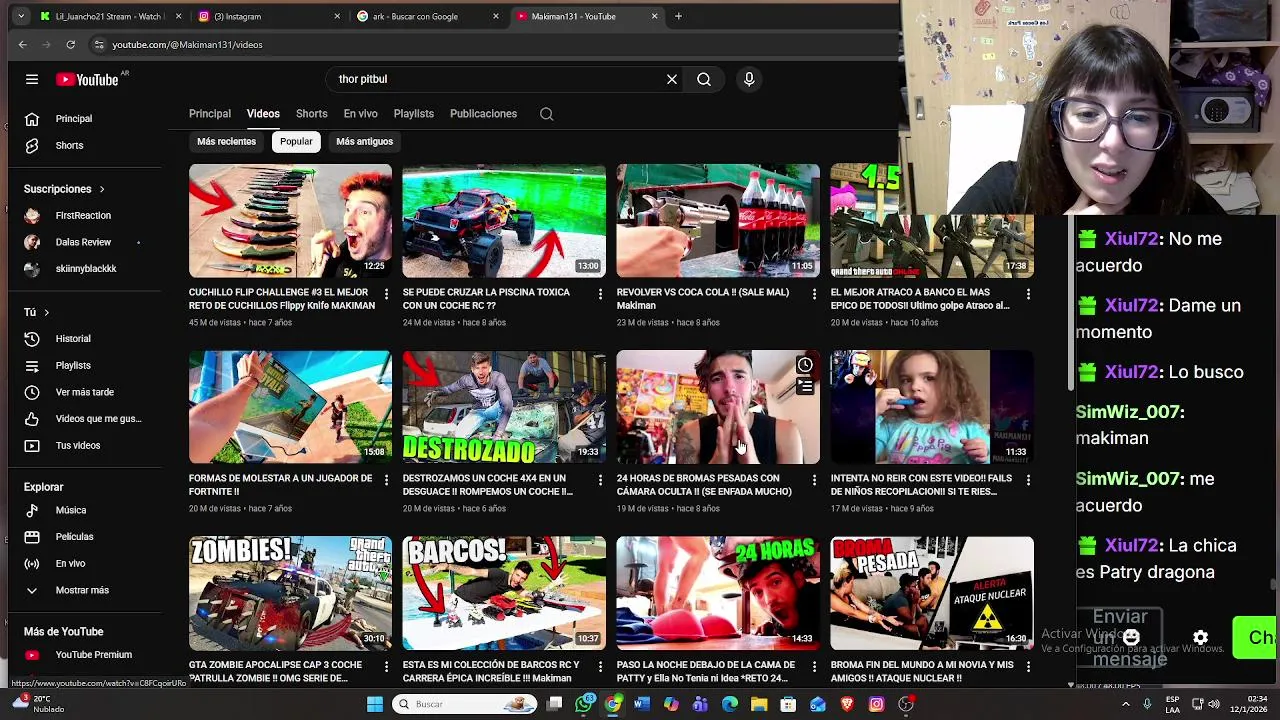This screenshot has width=1280, height=720.
Task: Open a new browser tab
Action: (678, 16)
